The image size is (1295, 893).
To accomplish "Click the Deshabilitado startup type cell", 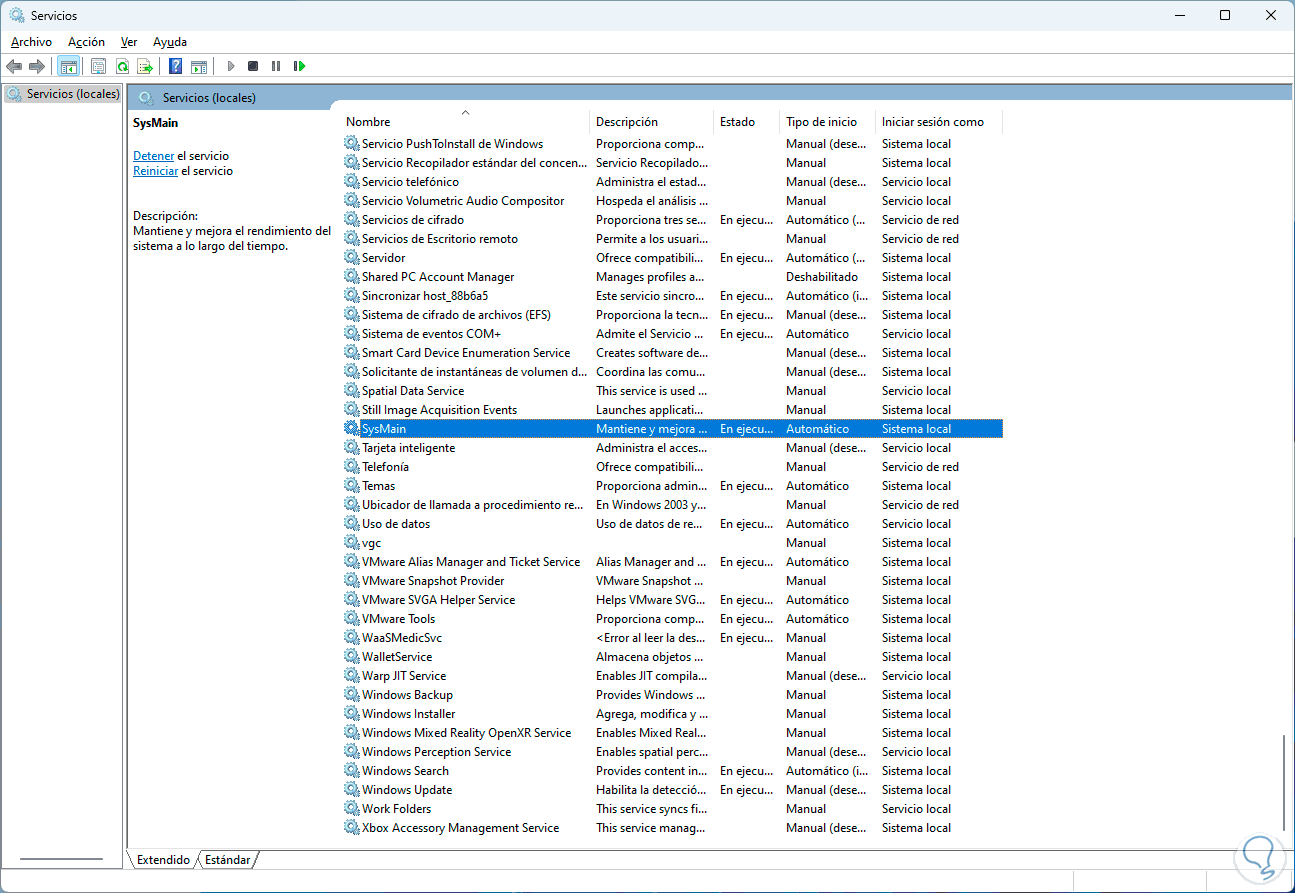I will pyautogui.click(x=822, y=277).
